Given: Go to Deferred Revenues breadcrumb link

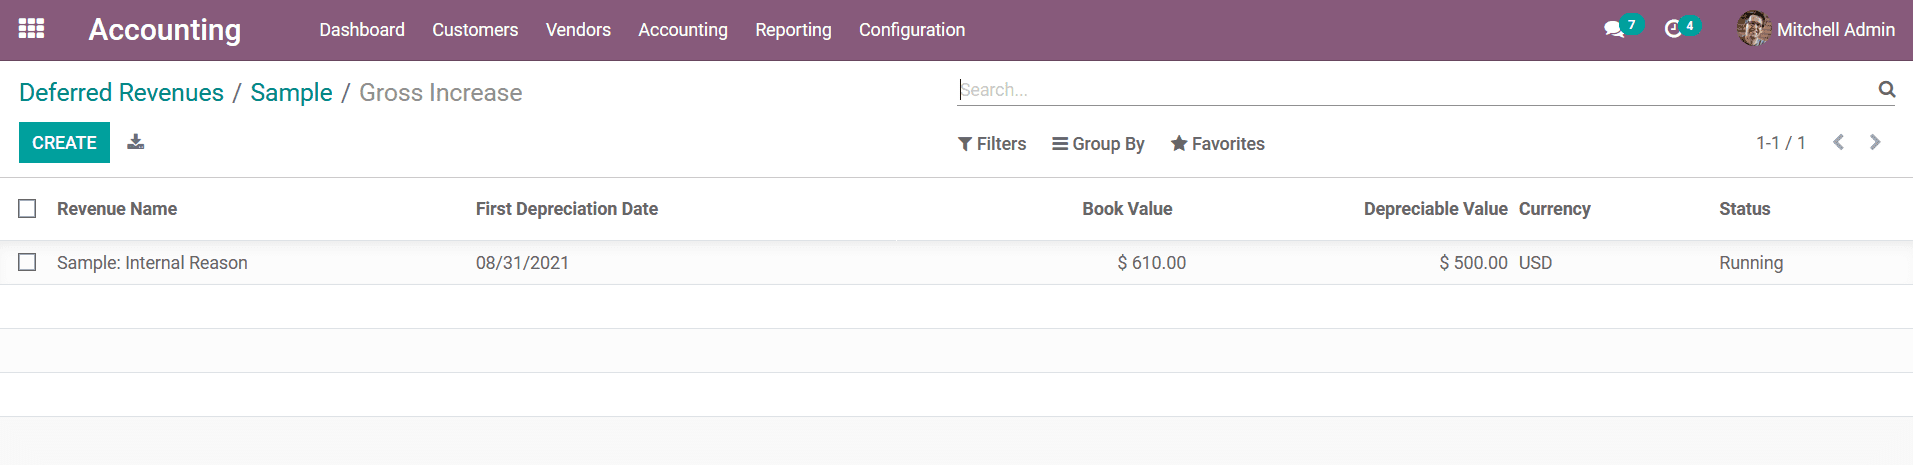Looking at the screenshot, I should tap(121, 92).
